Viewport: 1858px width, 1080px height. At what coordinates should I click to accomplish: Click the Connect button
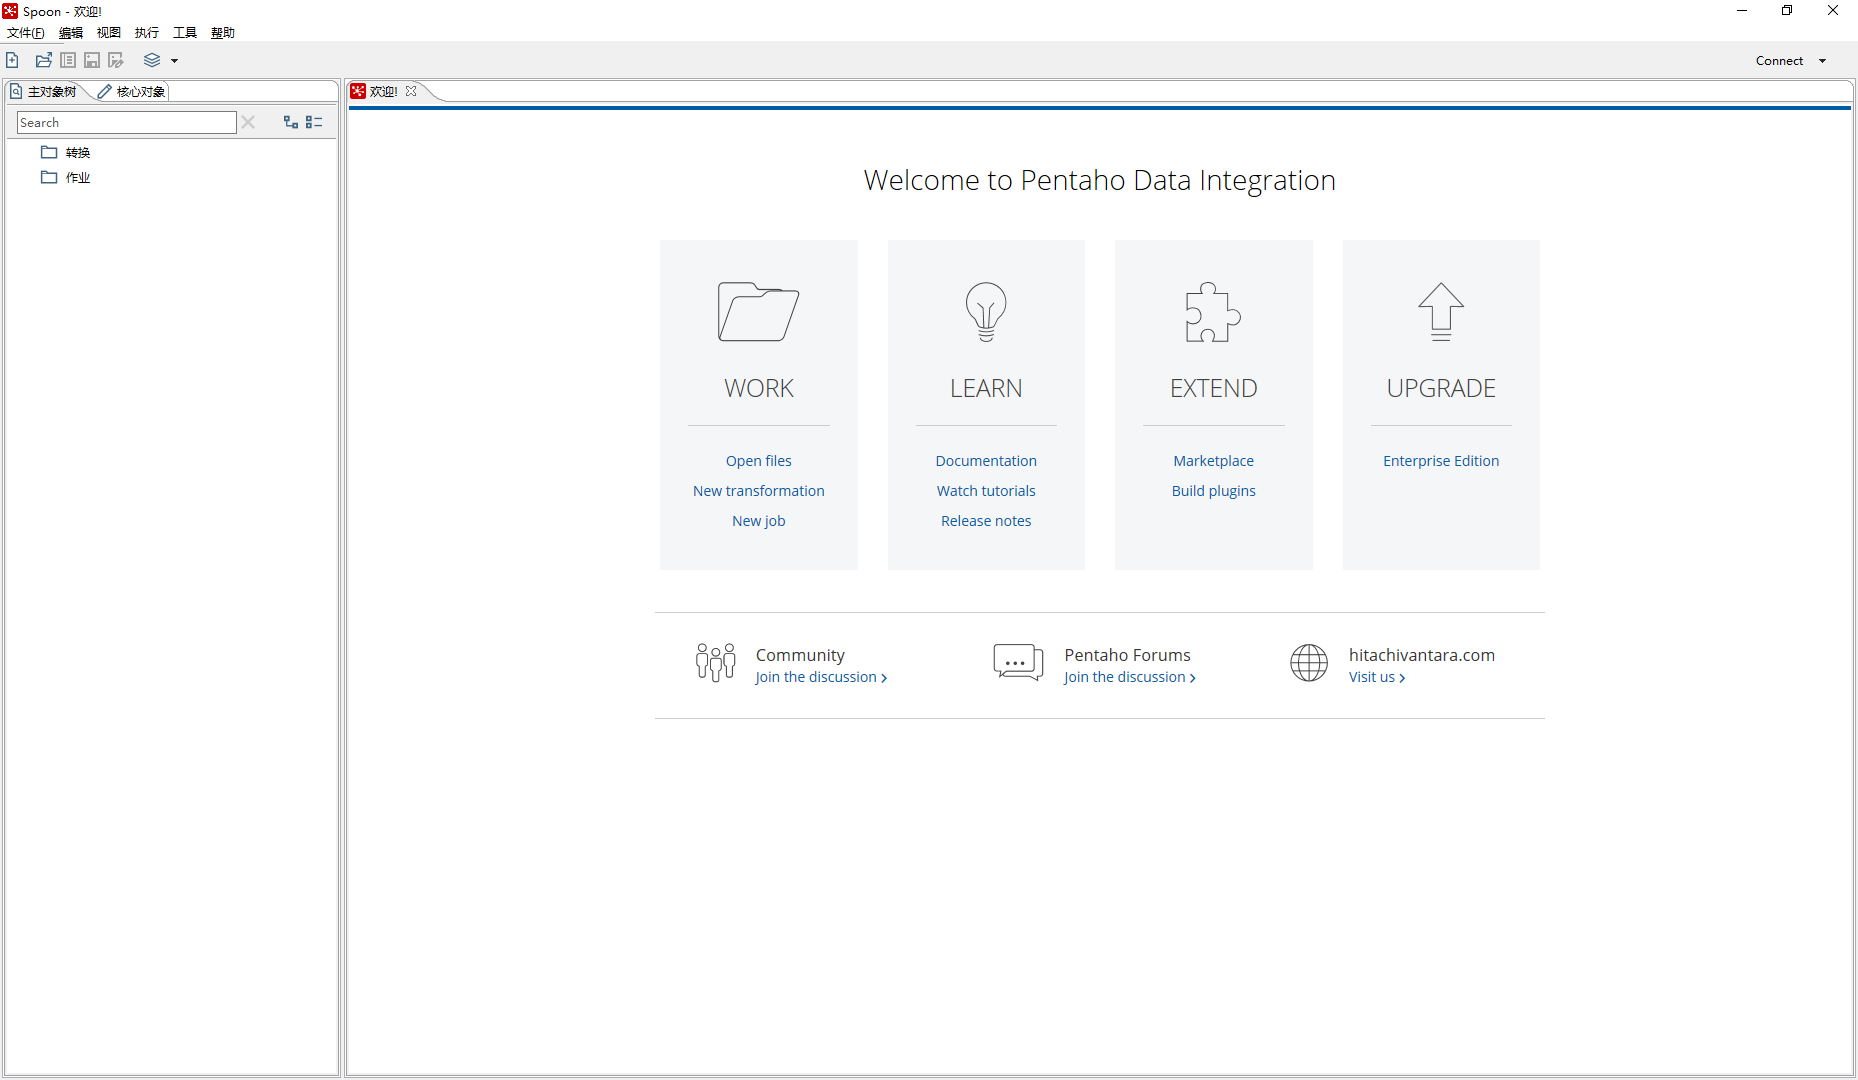point(1779,61)
